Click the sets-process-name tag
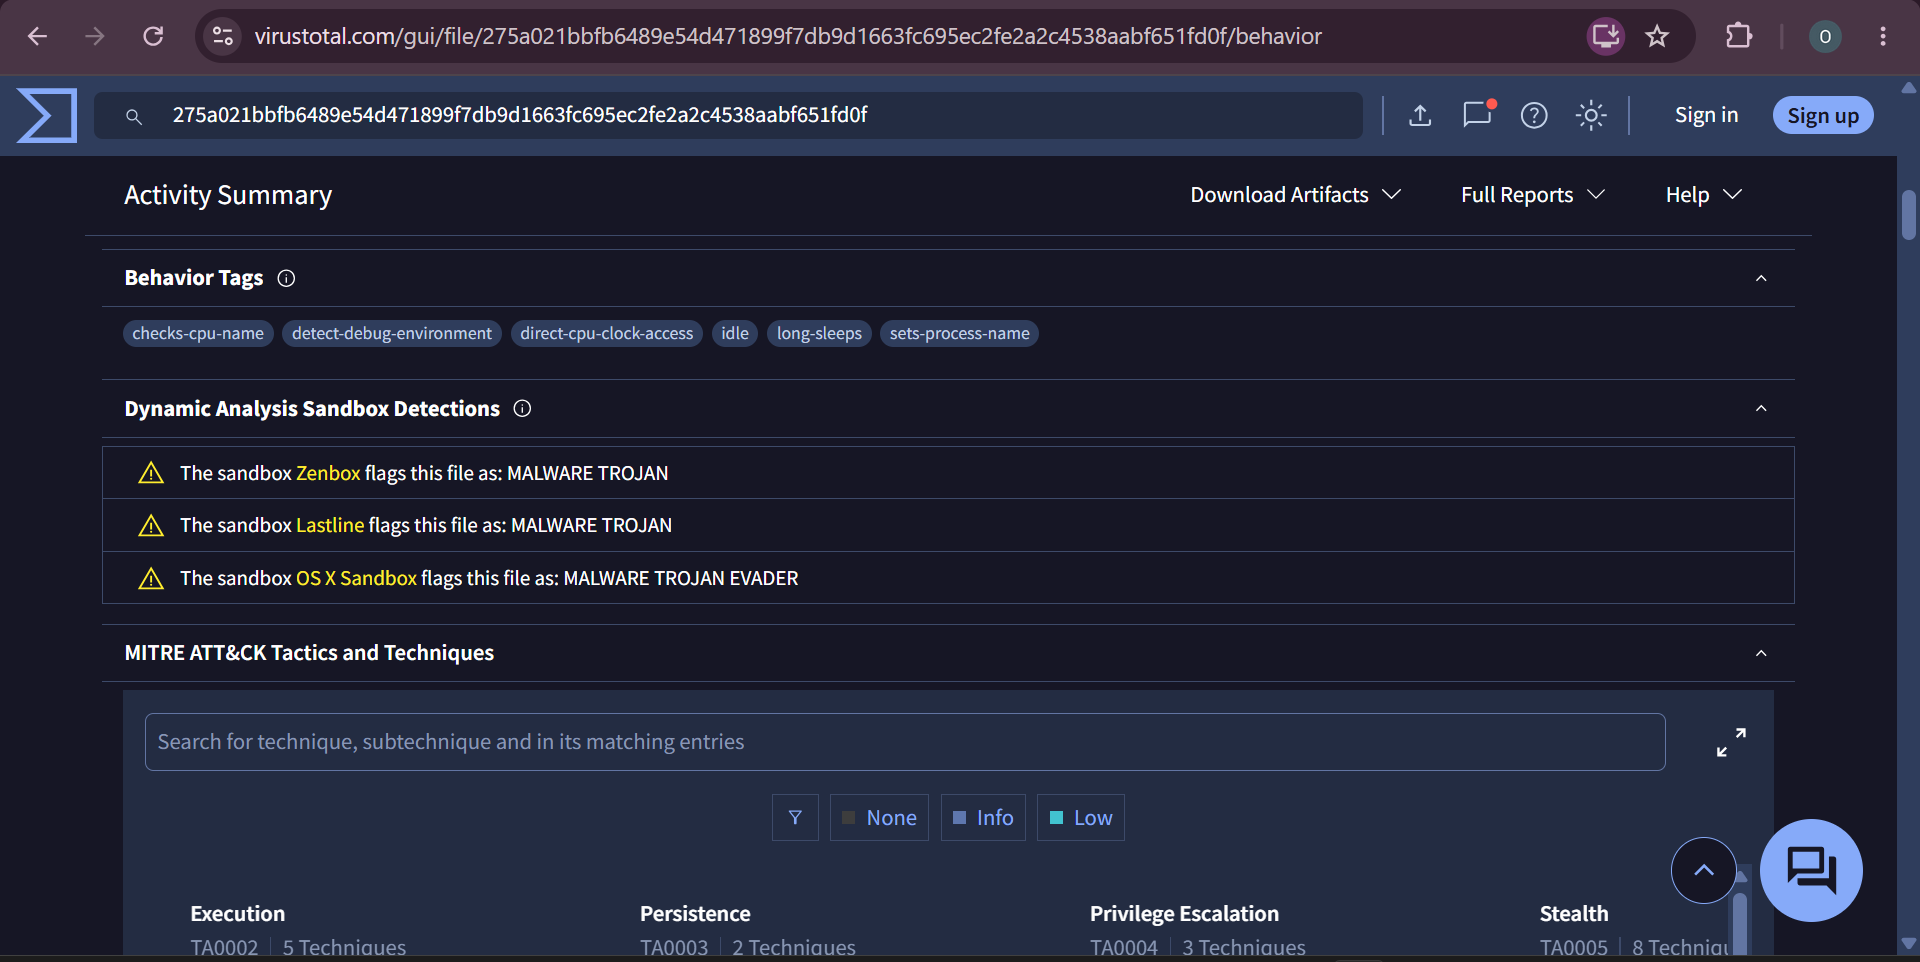The width and height of the screenshot is (1920, 962). pos(959,333)
